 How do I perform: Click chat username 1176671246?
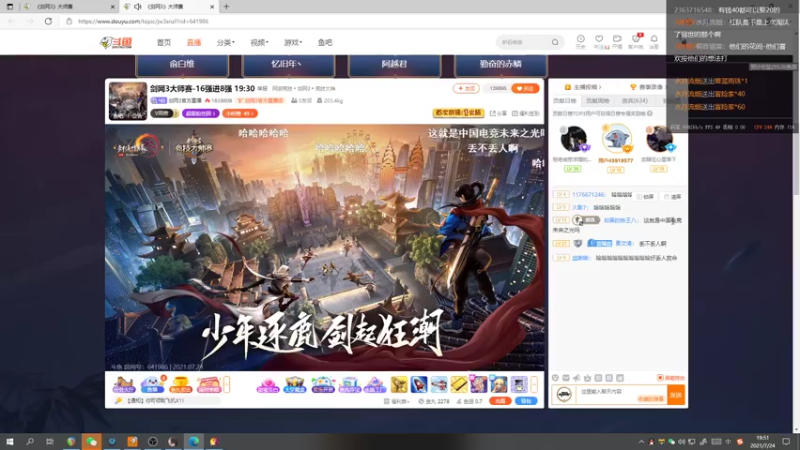pos(588,194)
